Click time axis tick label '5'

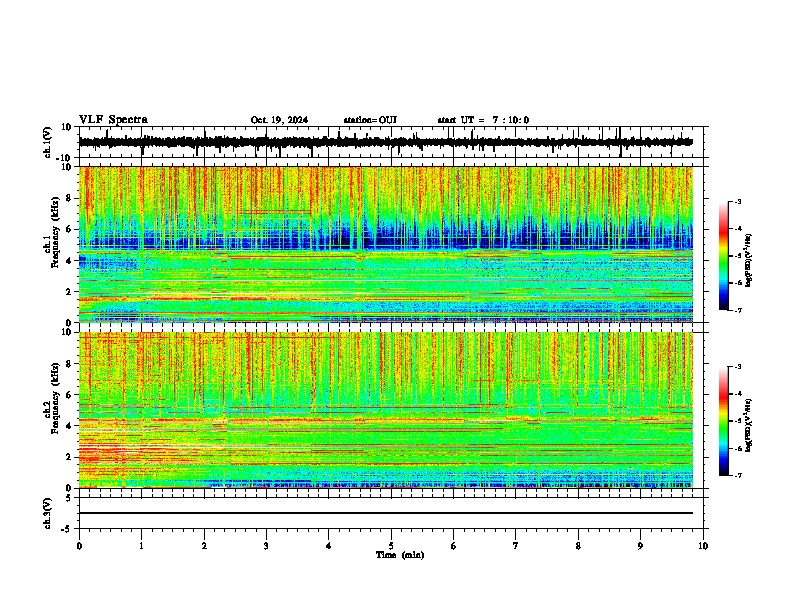tap(391, 546)
